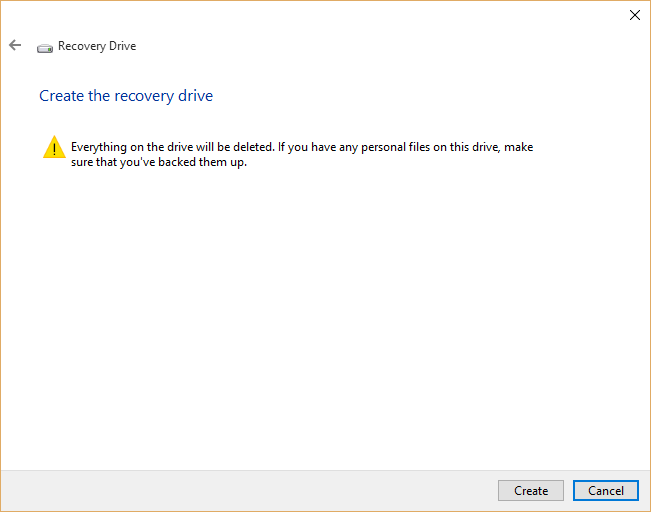
Task: Click the word "Drive" in the window title
Action: point(120,46)
